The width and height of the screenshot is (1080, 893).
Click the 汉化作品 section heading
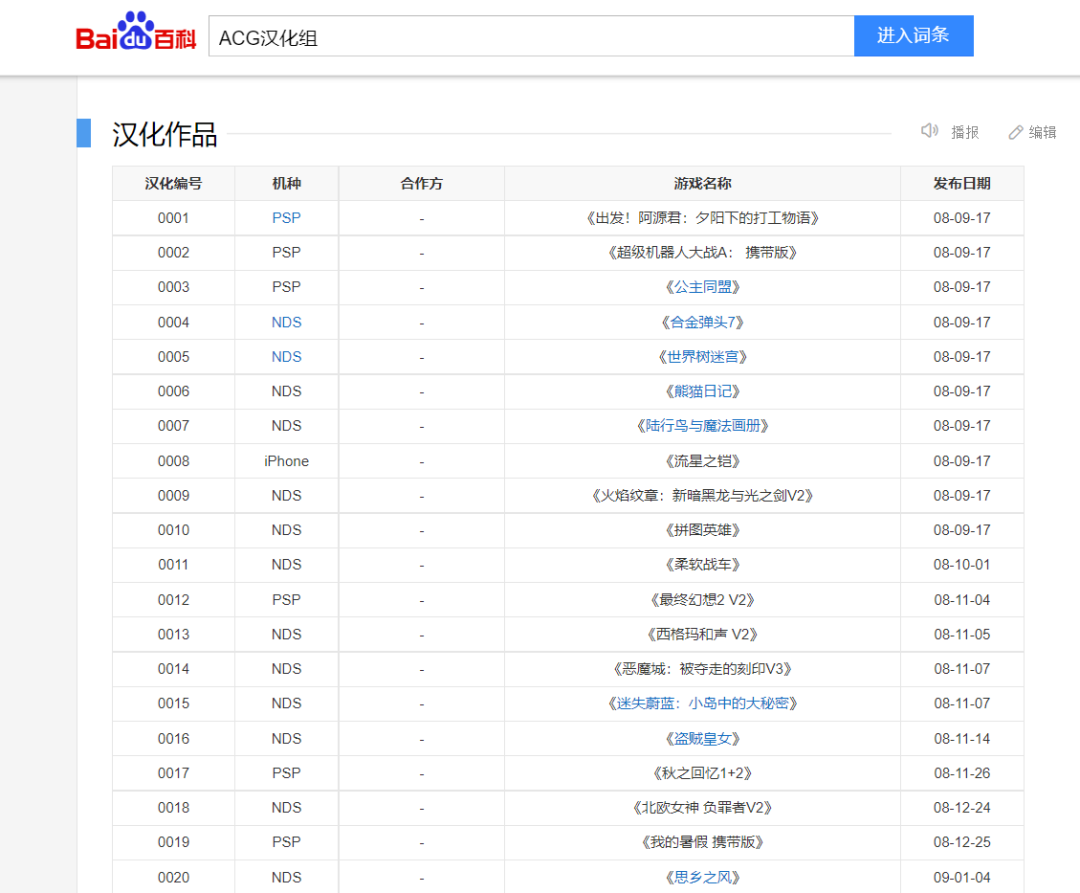click(165, 134)
